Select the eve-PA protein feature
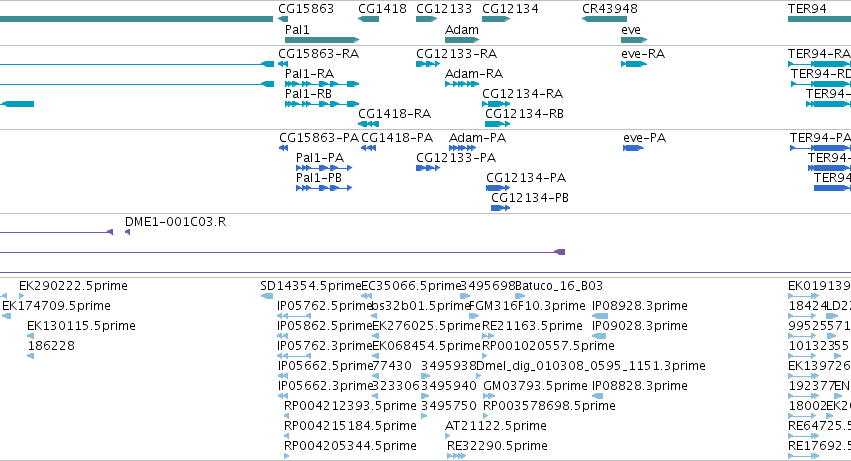This screenshot has height=461, width=851. point(633,148)
